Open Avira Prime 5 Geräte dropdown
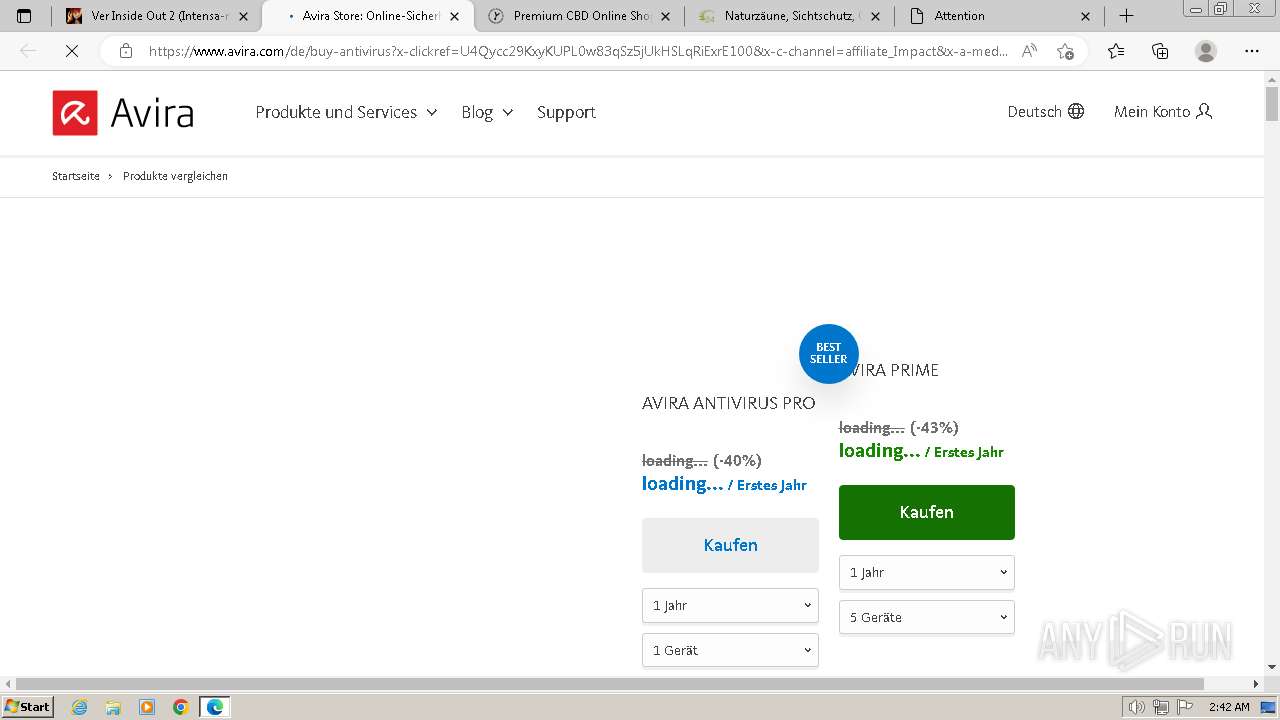The image size is (1280, 720). [926, 617]
